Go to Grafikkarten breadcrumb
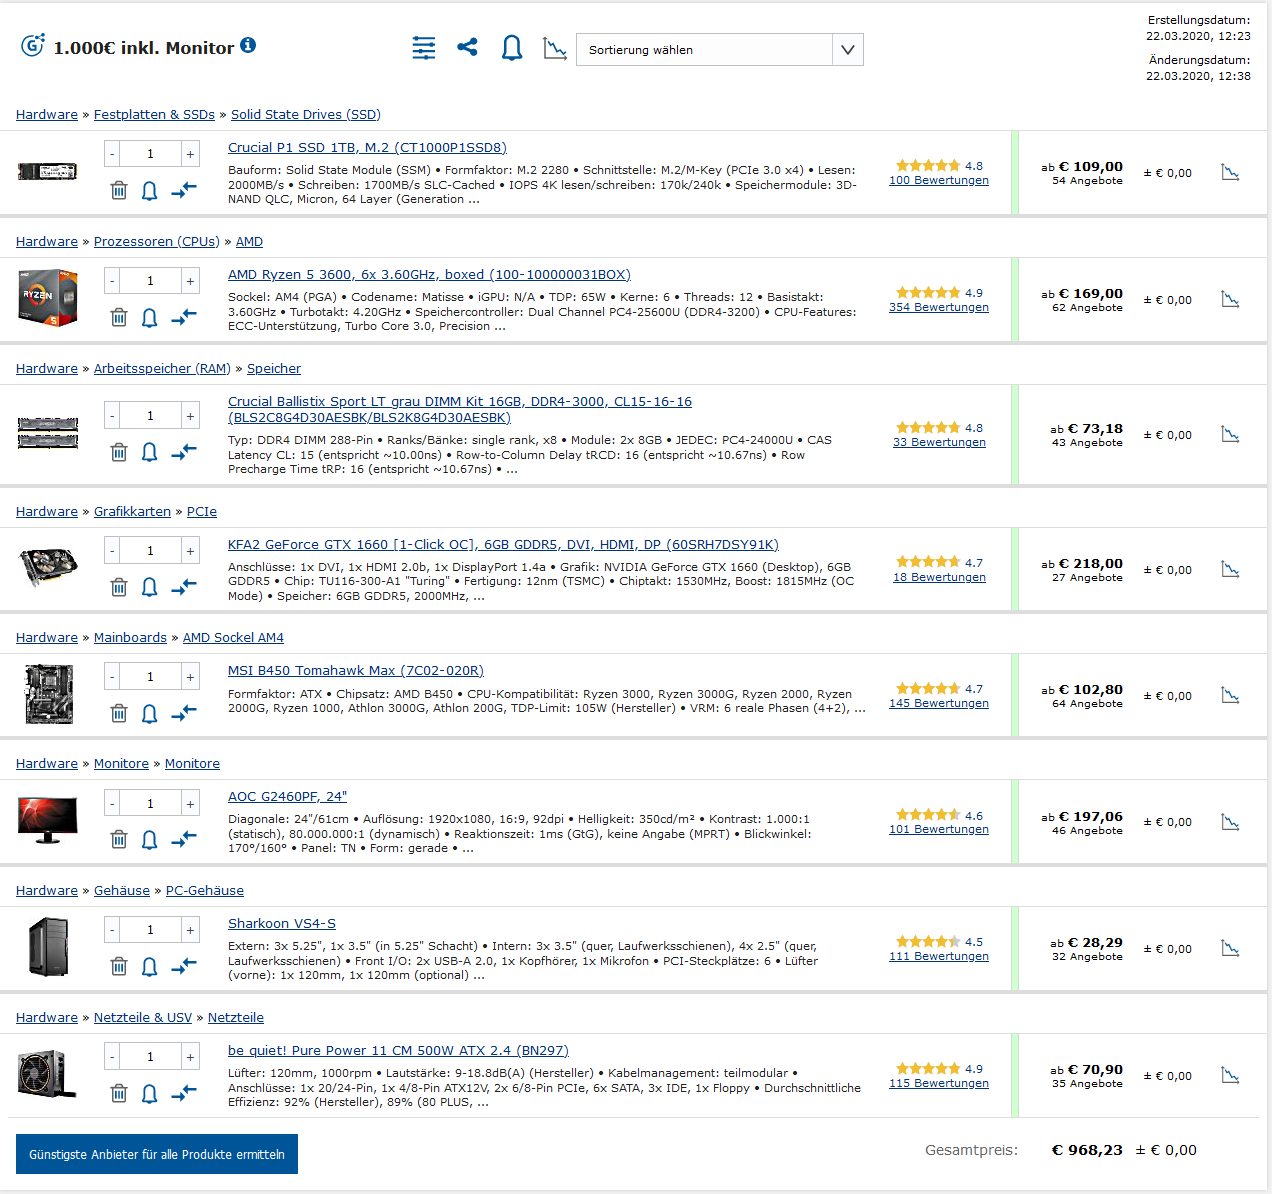Screen dimensions: 1272x1194 click(132, 511)
